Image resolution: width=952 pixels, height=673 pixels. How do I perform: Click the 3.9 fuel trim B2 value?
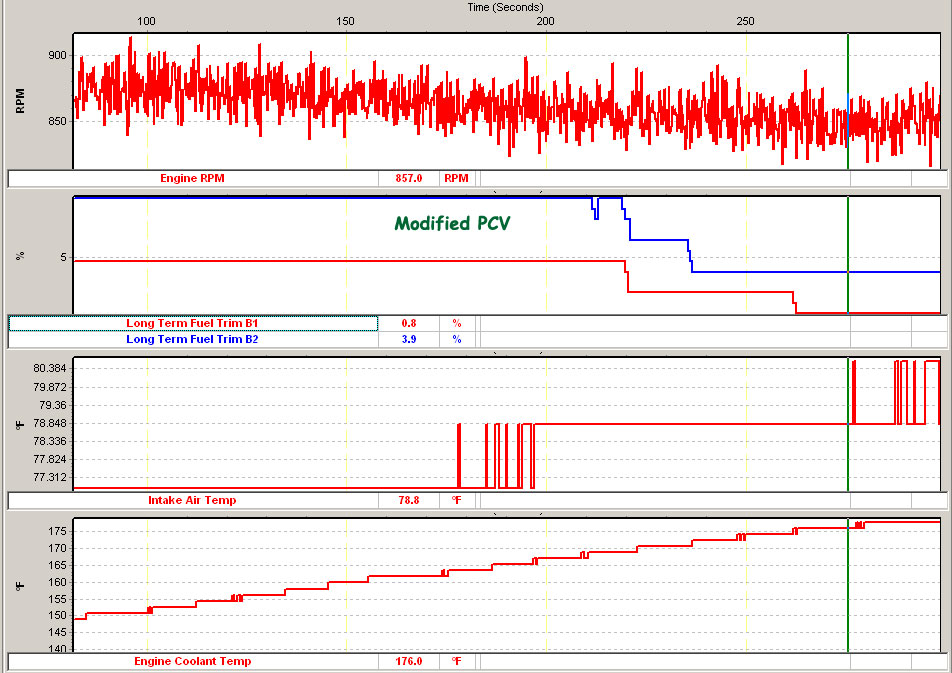(408, 339)
